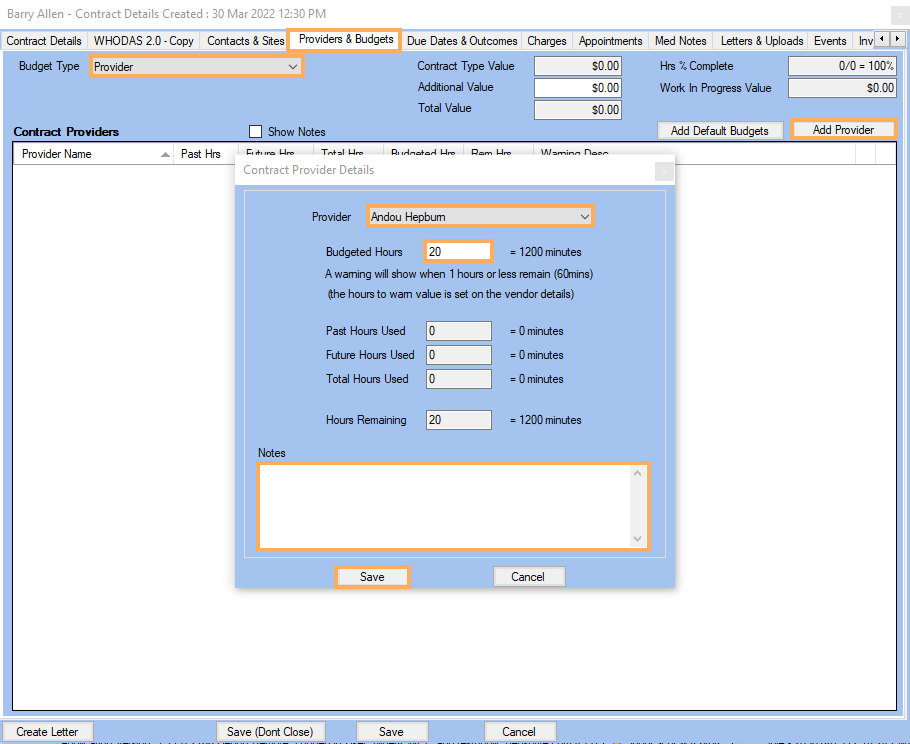Click sort arrow in Provider Name column
The height and width of the screenshot is (744, 910).
165,155
